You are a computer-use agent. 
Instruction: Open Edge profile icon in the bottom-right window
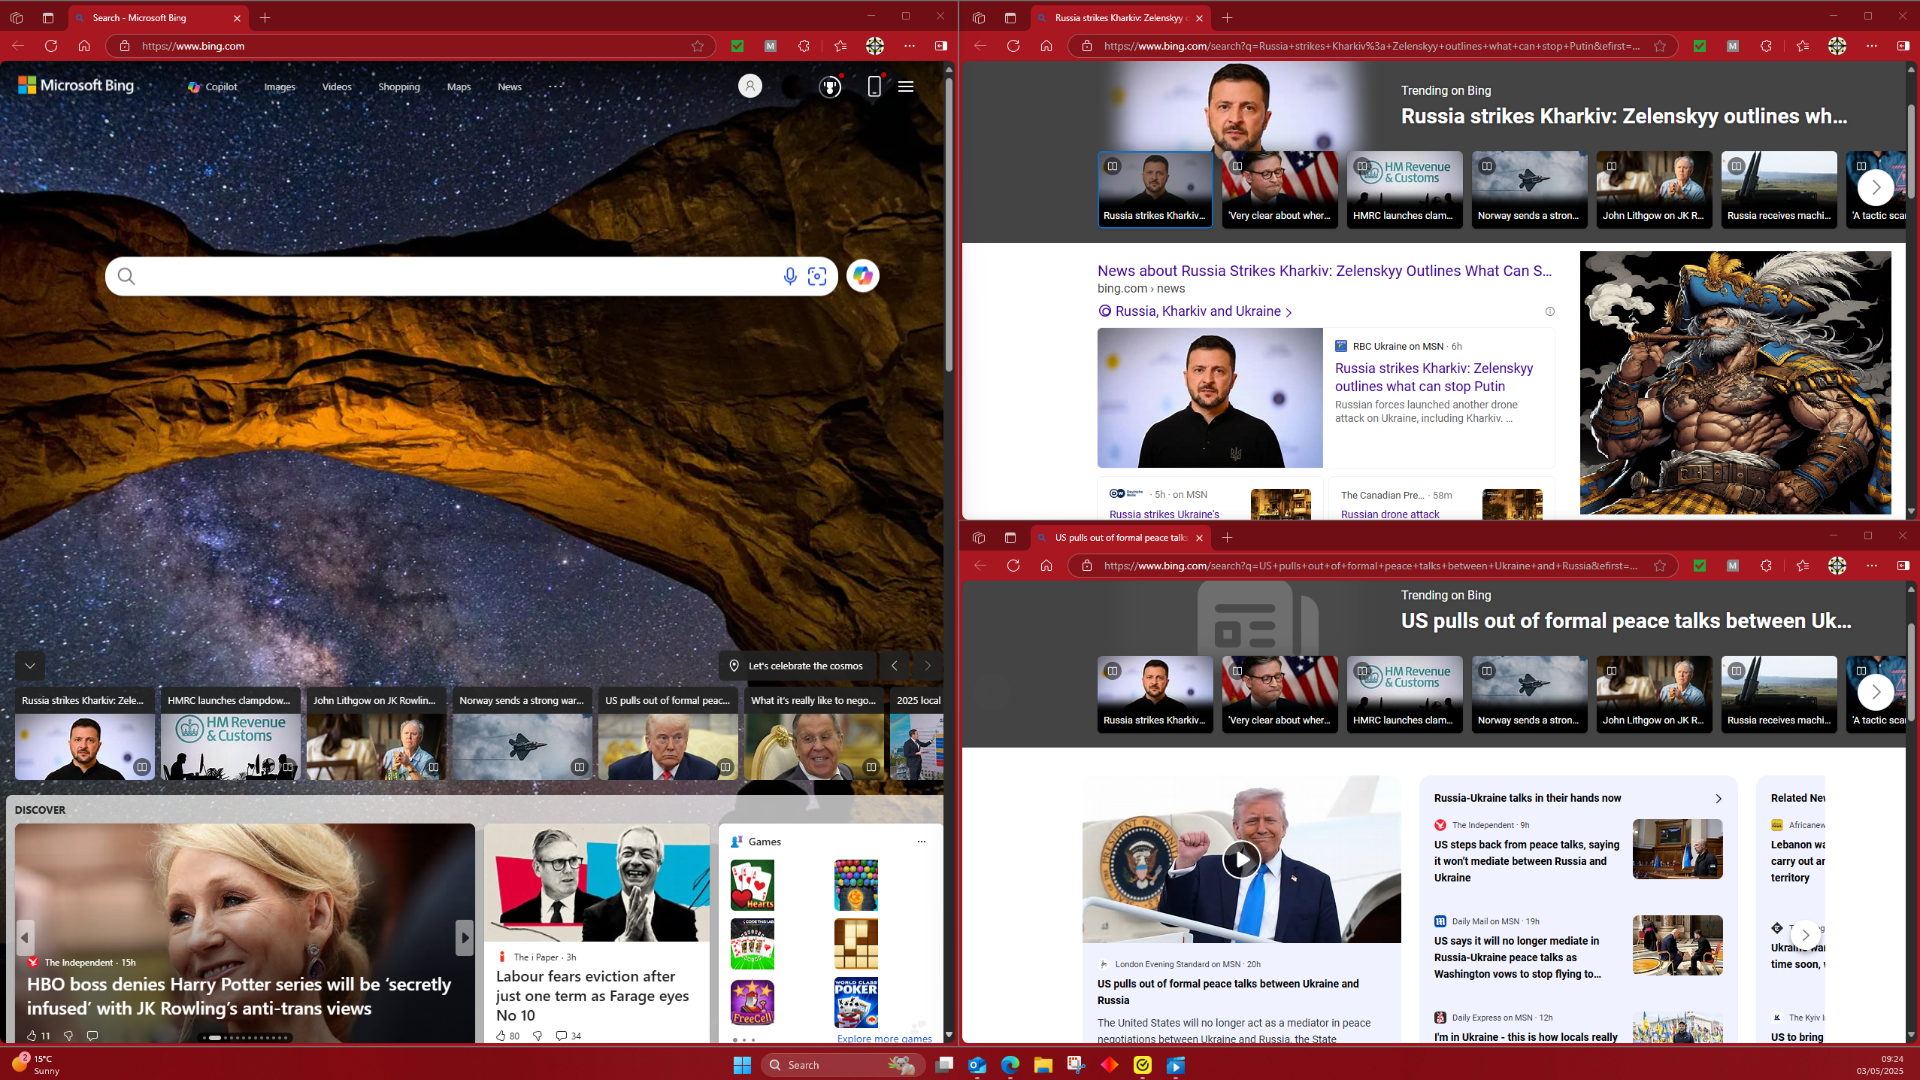1837,566
